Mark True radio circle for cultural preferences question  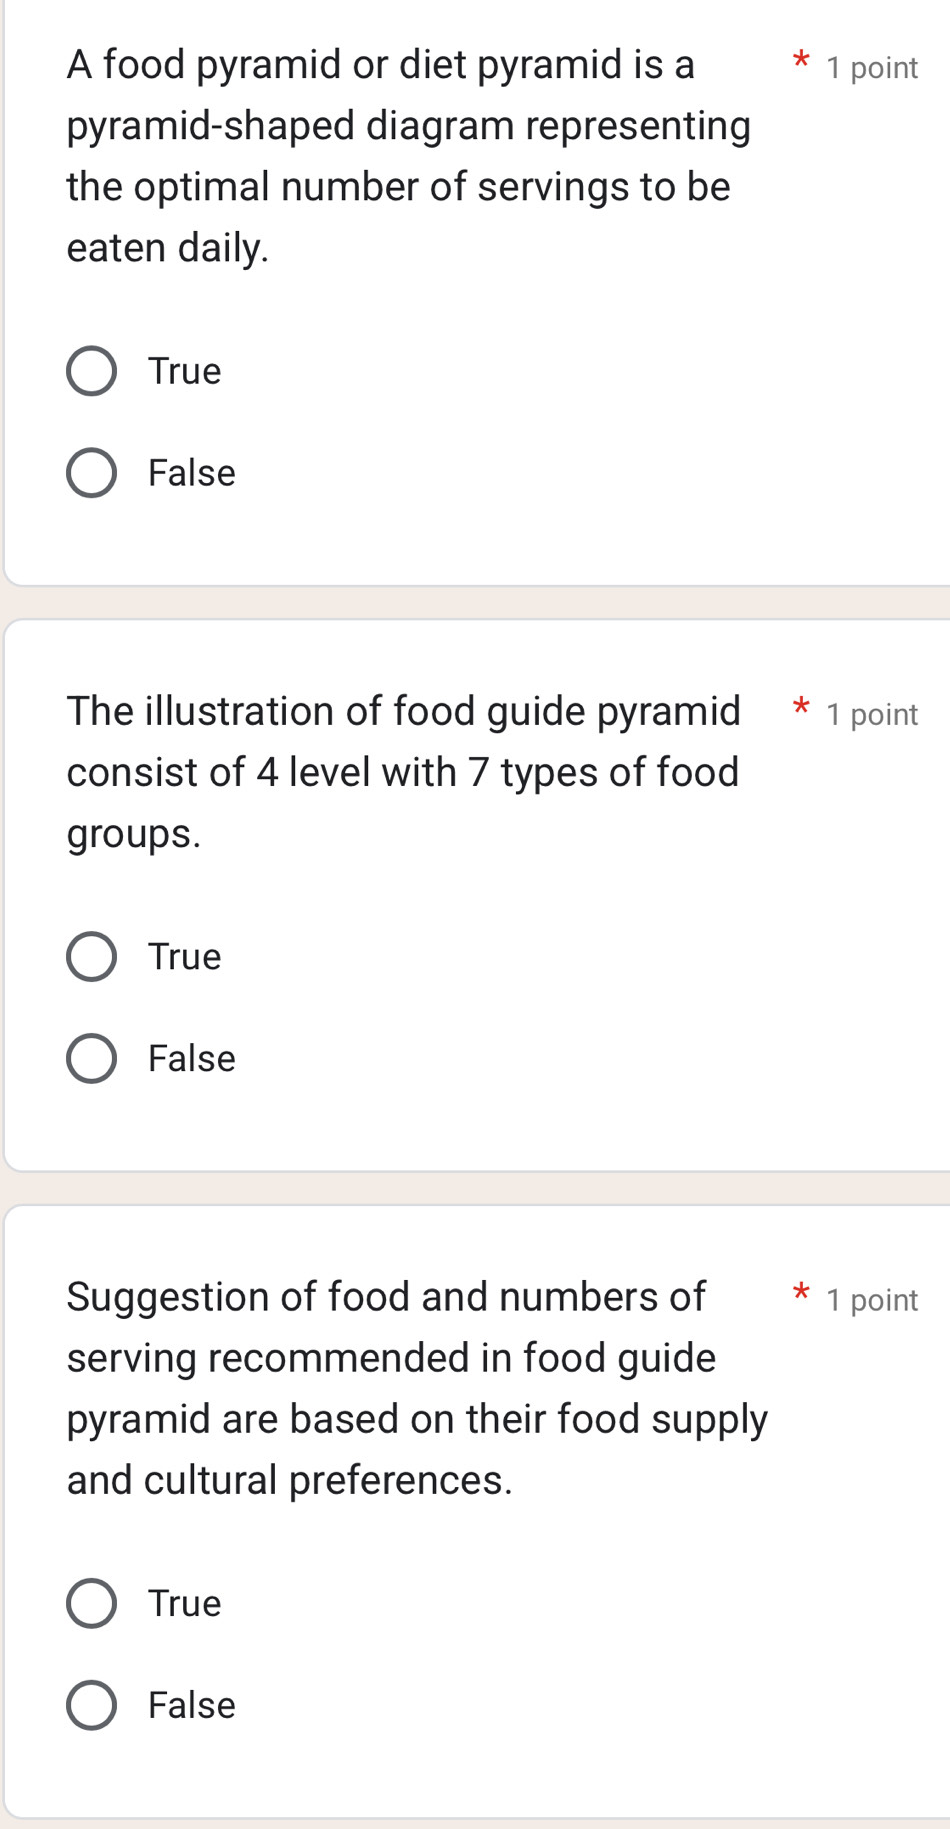tap(91, 1604)
